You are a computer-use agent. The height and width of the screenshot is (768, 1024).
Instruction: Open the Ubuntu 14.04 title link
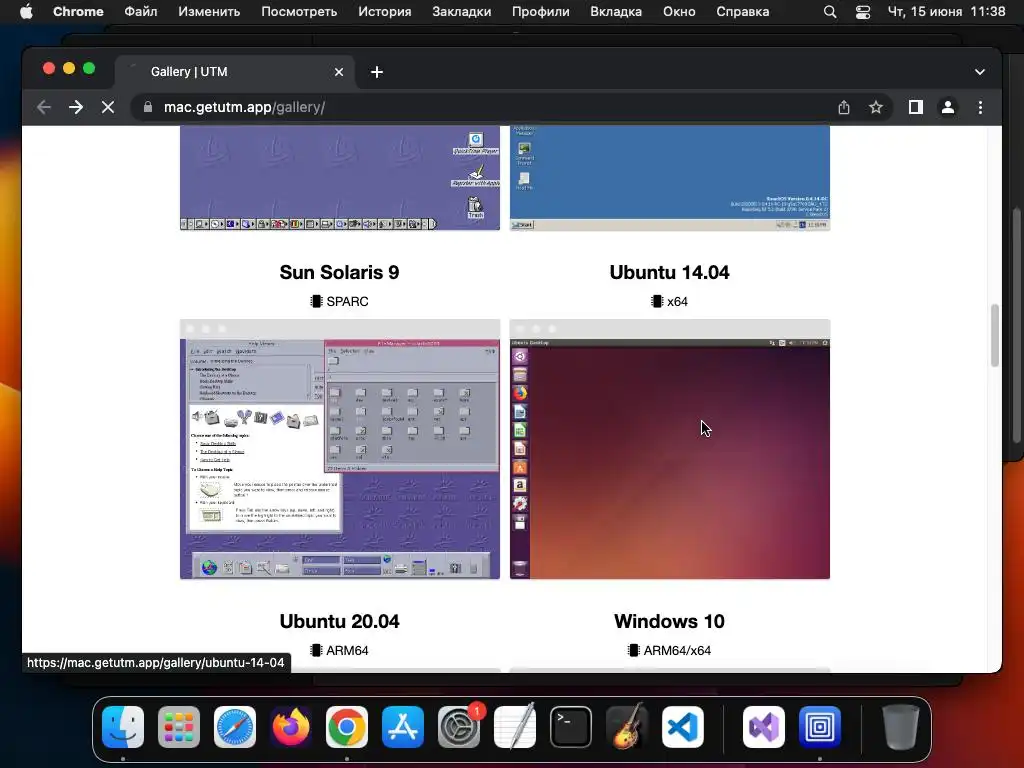[x=669, y=272]
